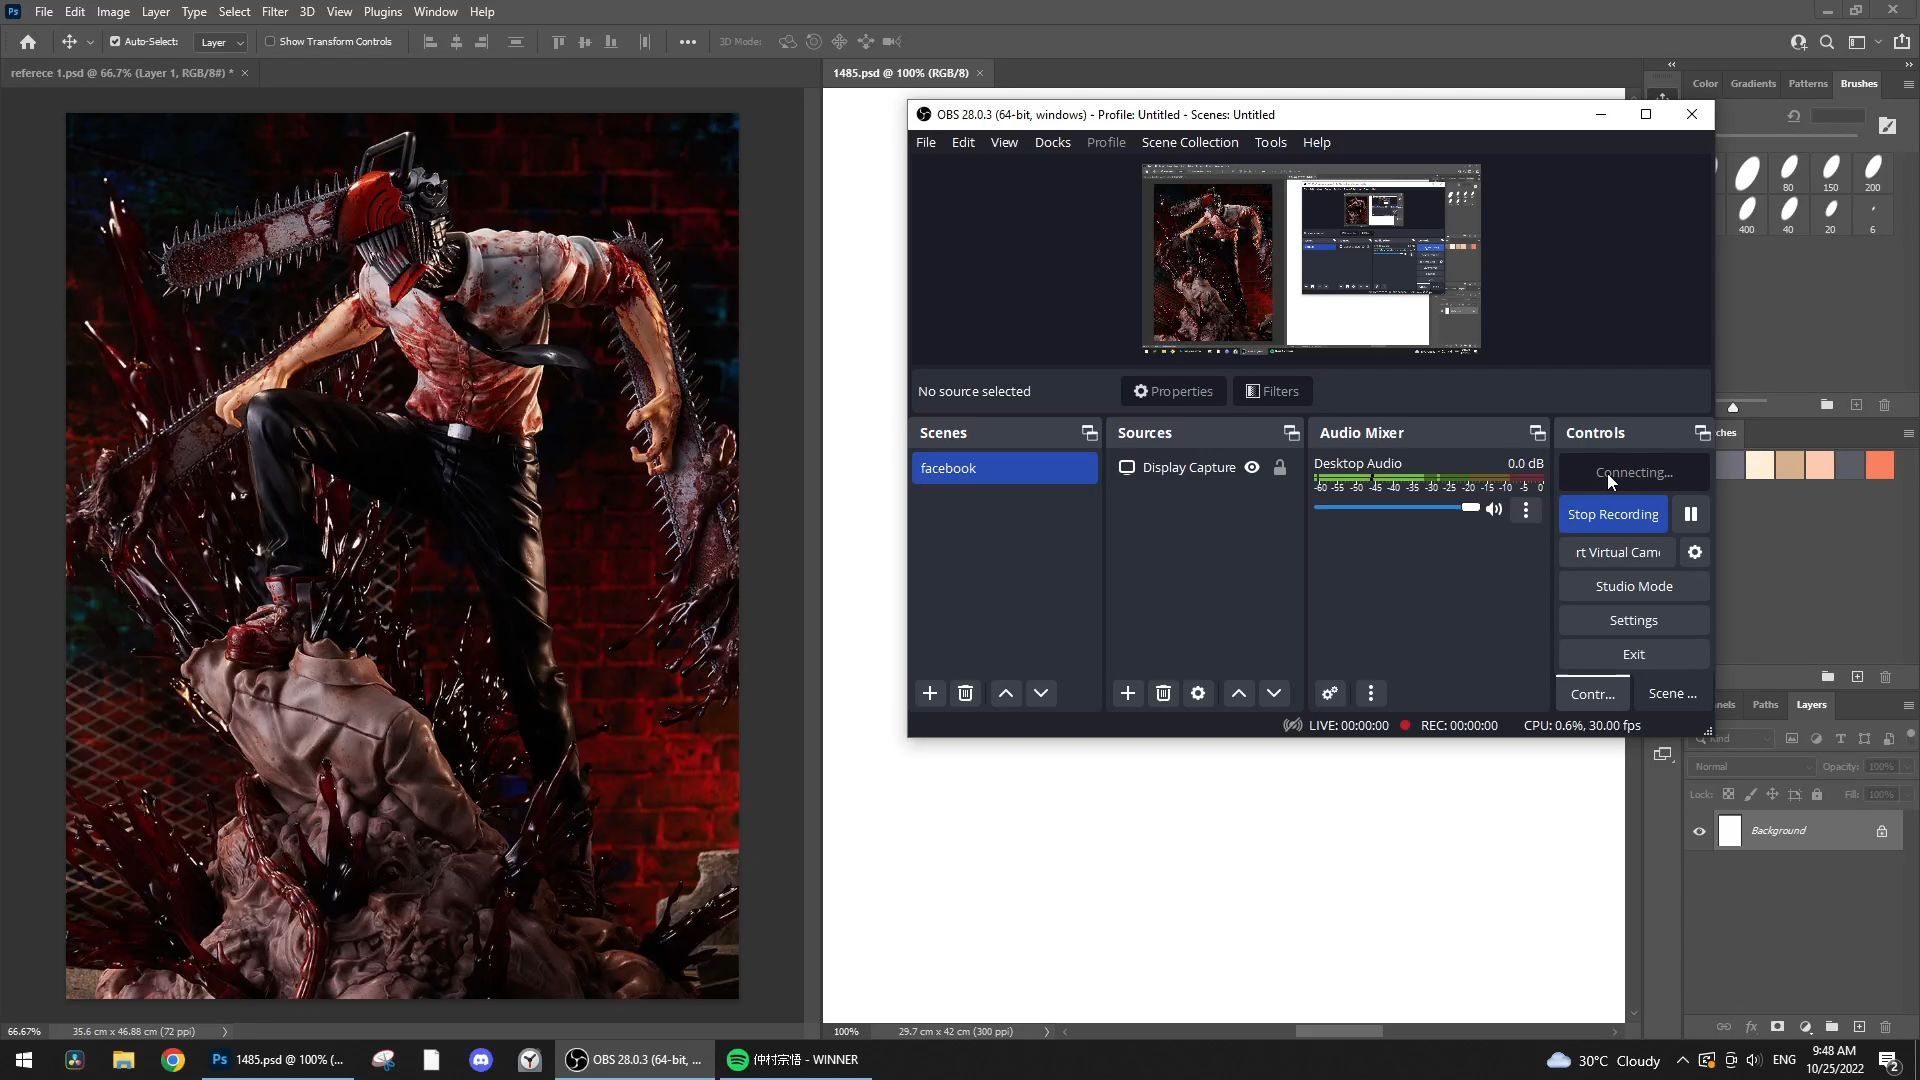The image size is (1920, 1080).
Task: Pop out the Sources dock
Action: tap(1291, 433)
